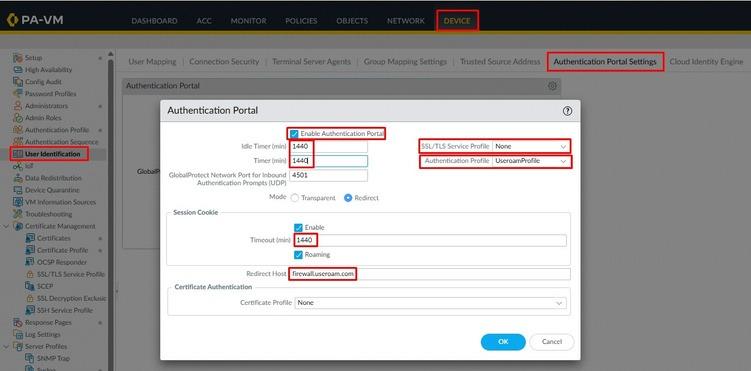Click the Log Settings icon in sidebar
Screen dimensions: 751x371
click(x=18, y=334)
